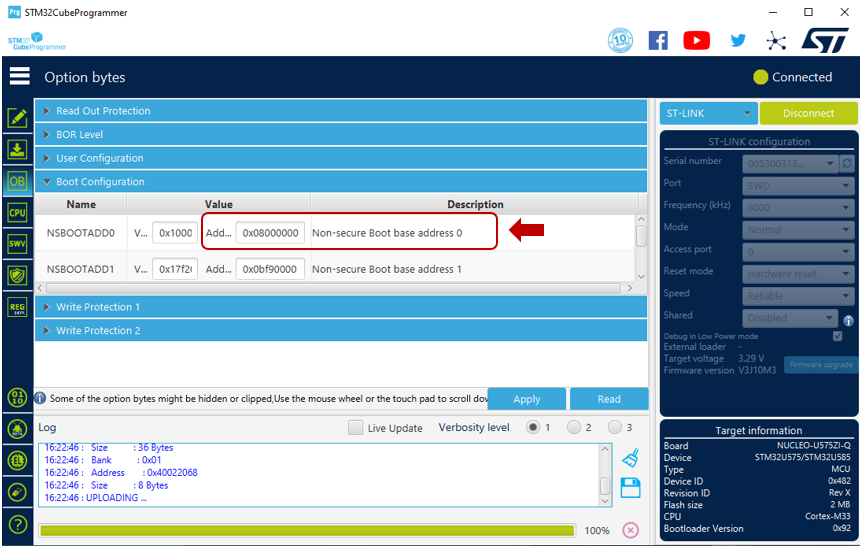
Task: Click the Disconnect button
Action: [x=808, y=113]
